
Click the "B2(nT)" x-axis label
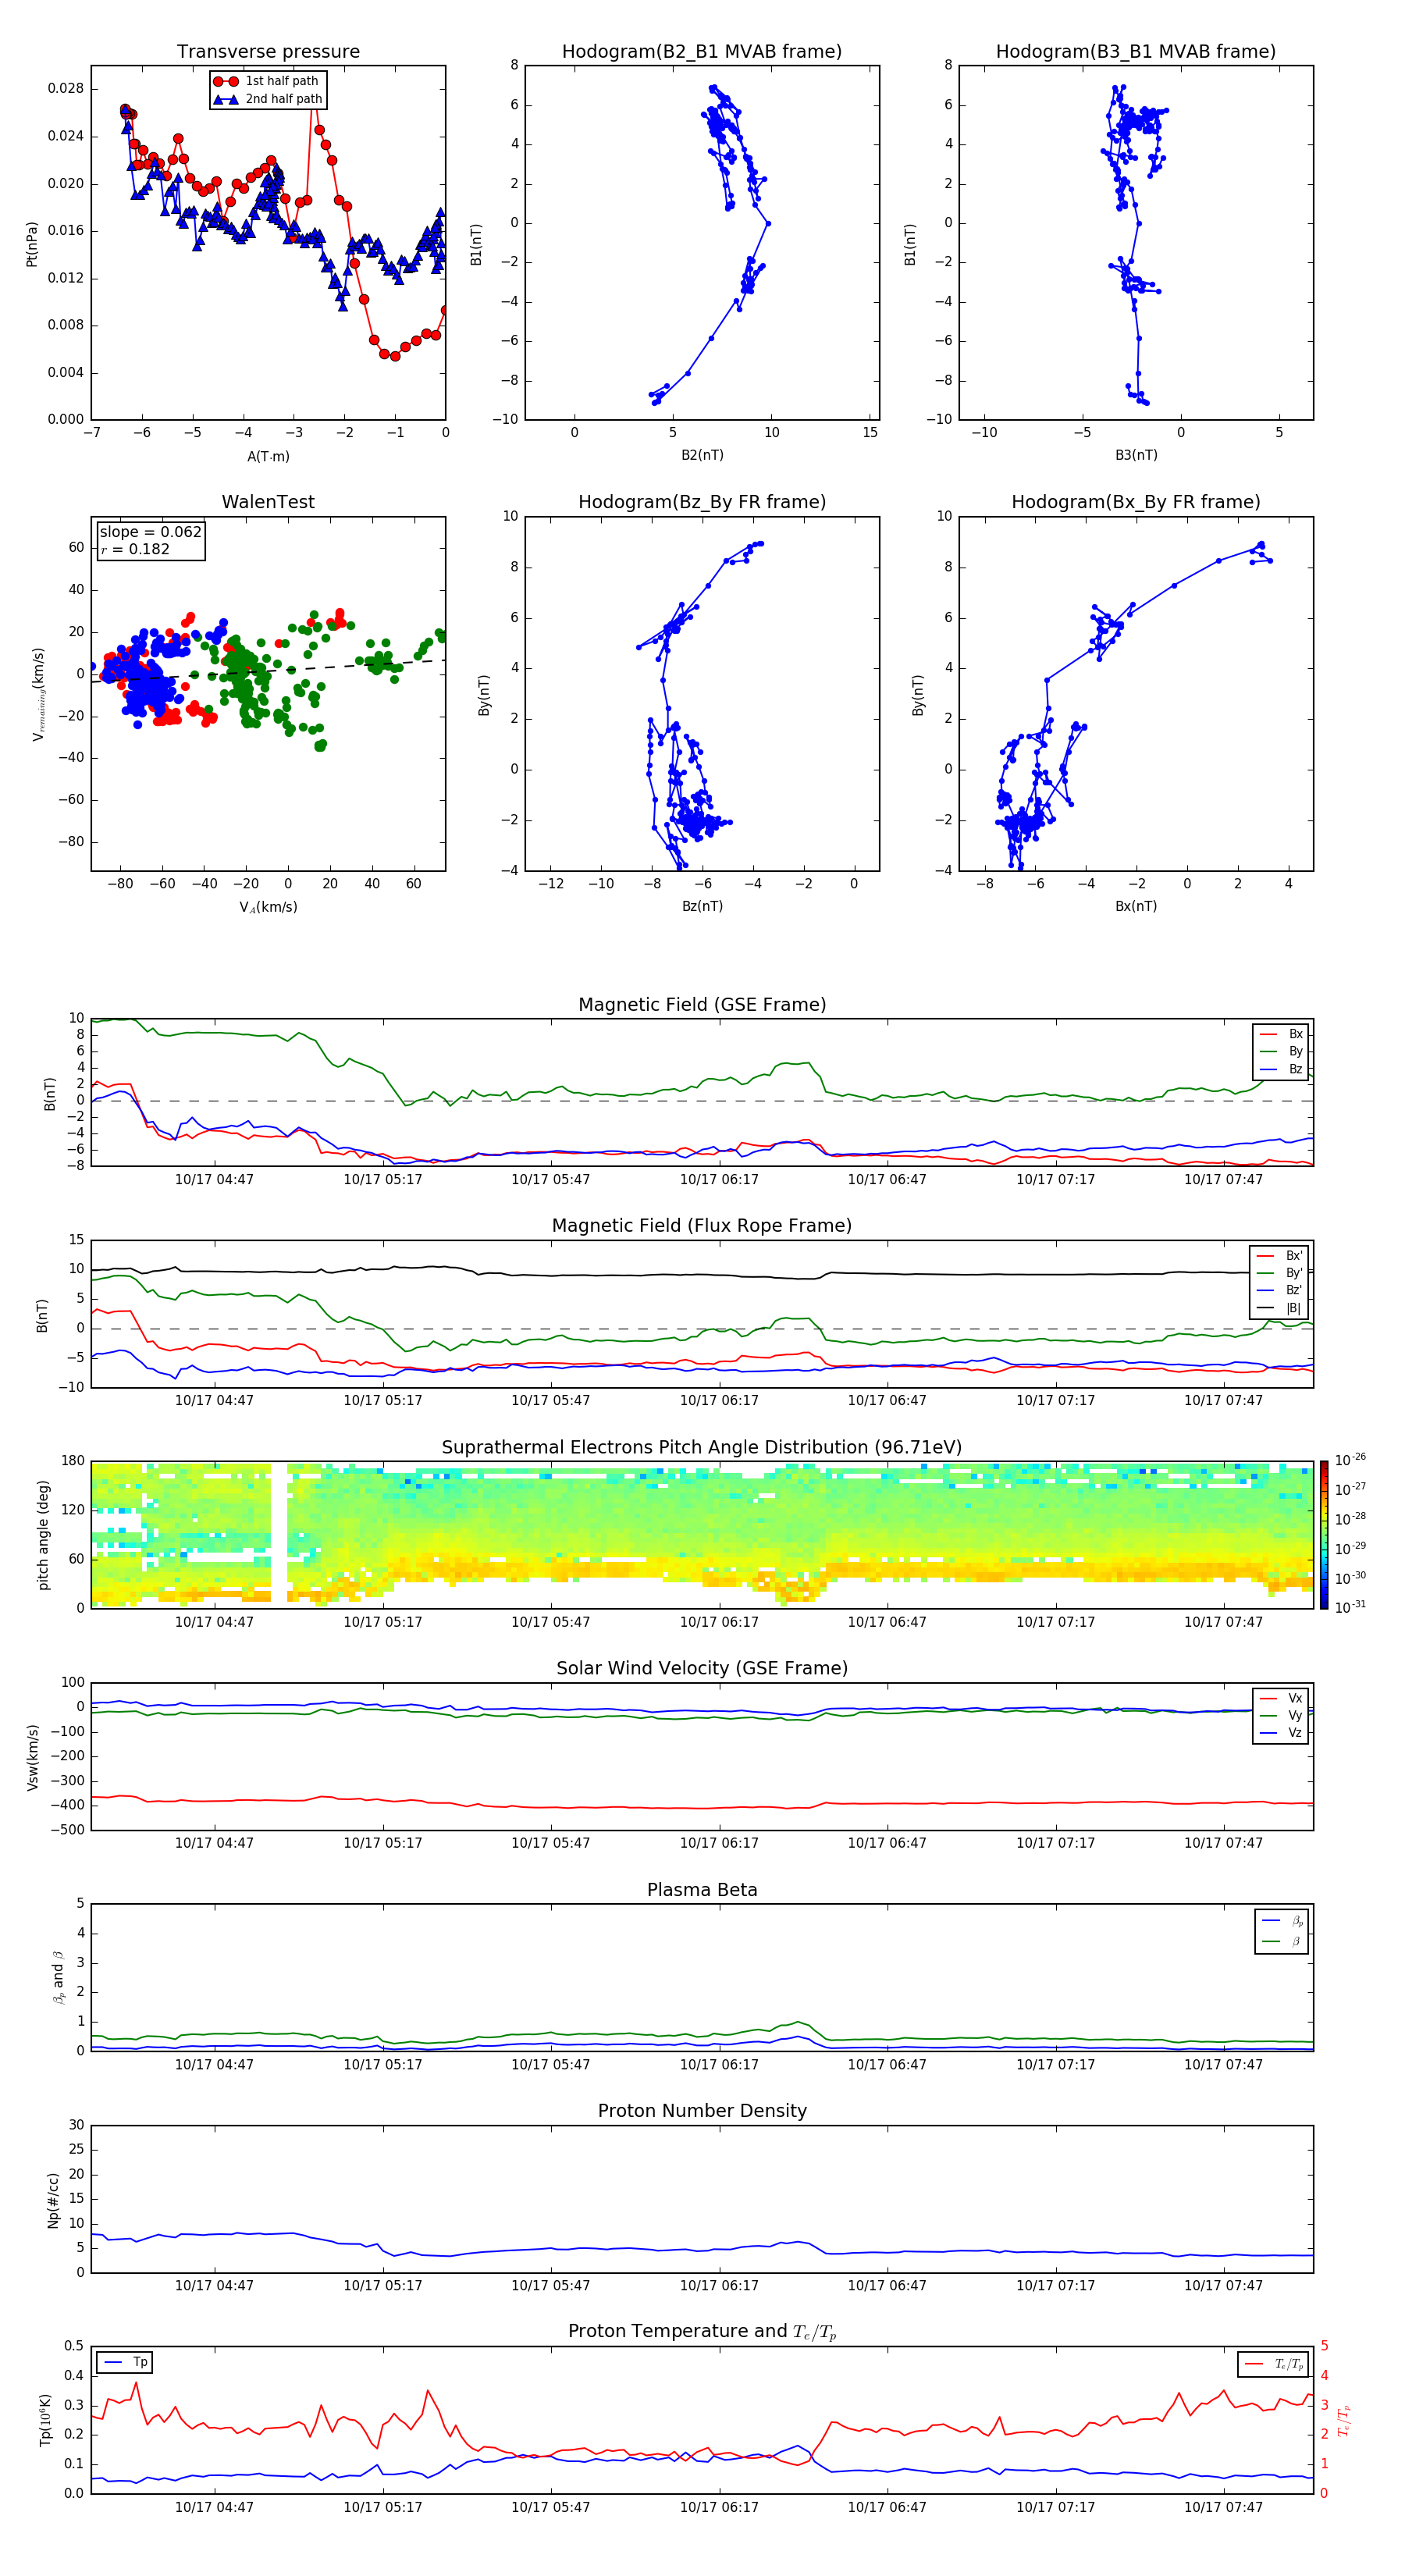pyautogui.click(x=702, y=455)
